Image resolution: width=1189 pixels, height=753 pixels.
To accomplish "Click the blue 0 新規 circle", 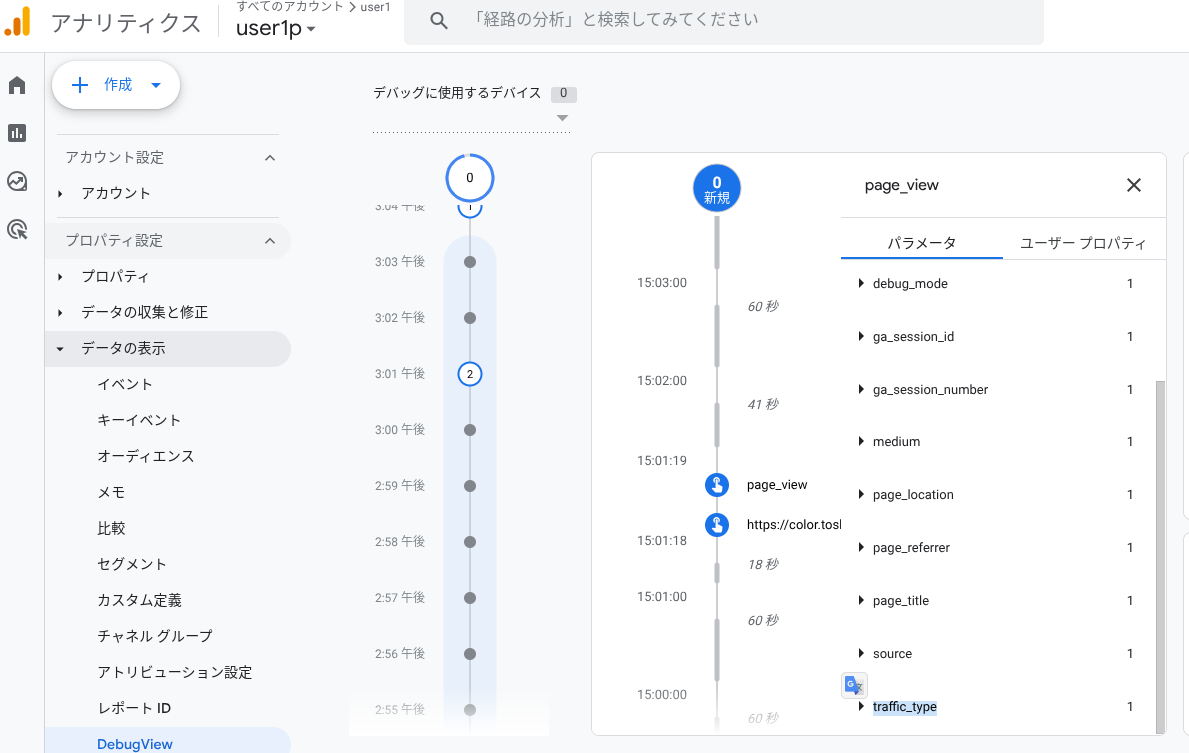I will (717, 188).
